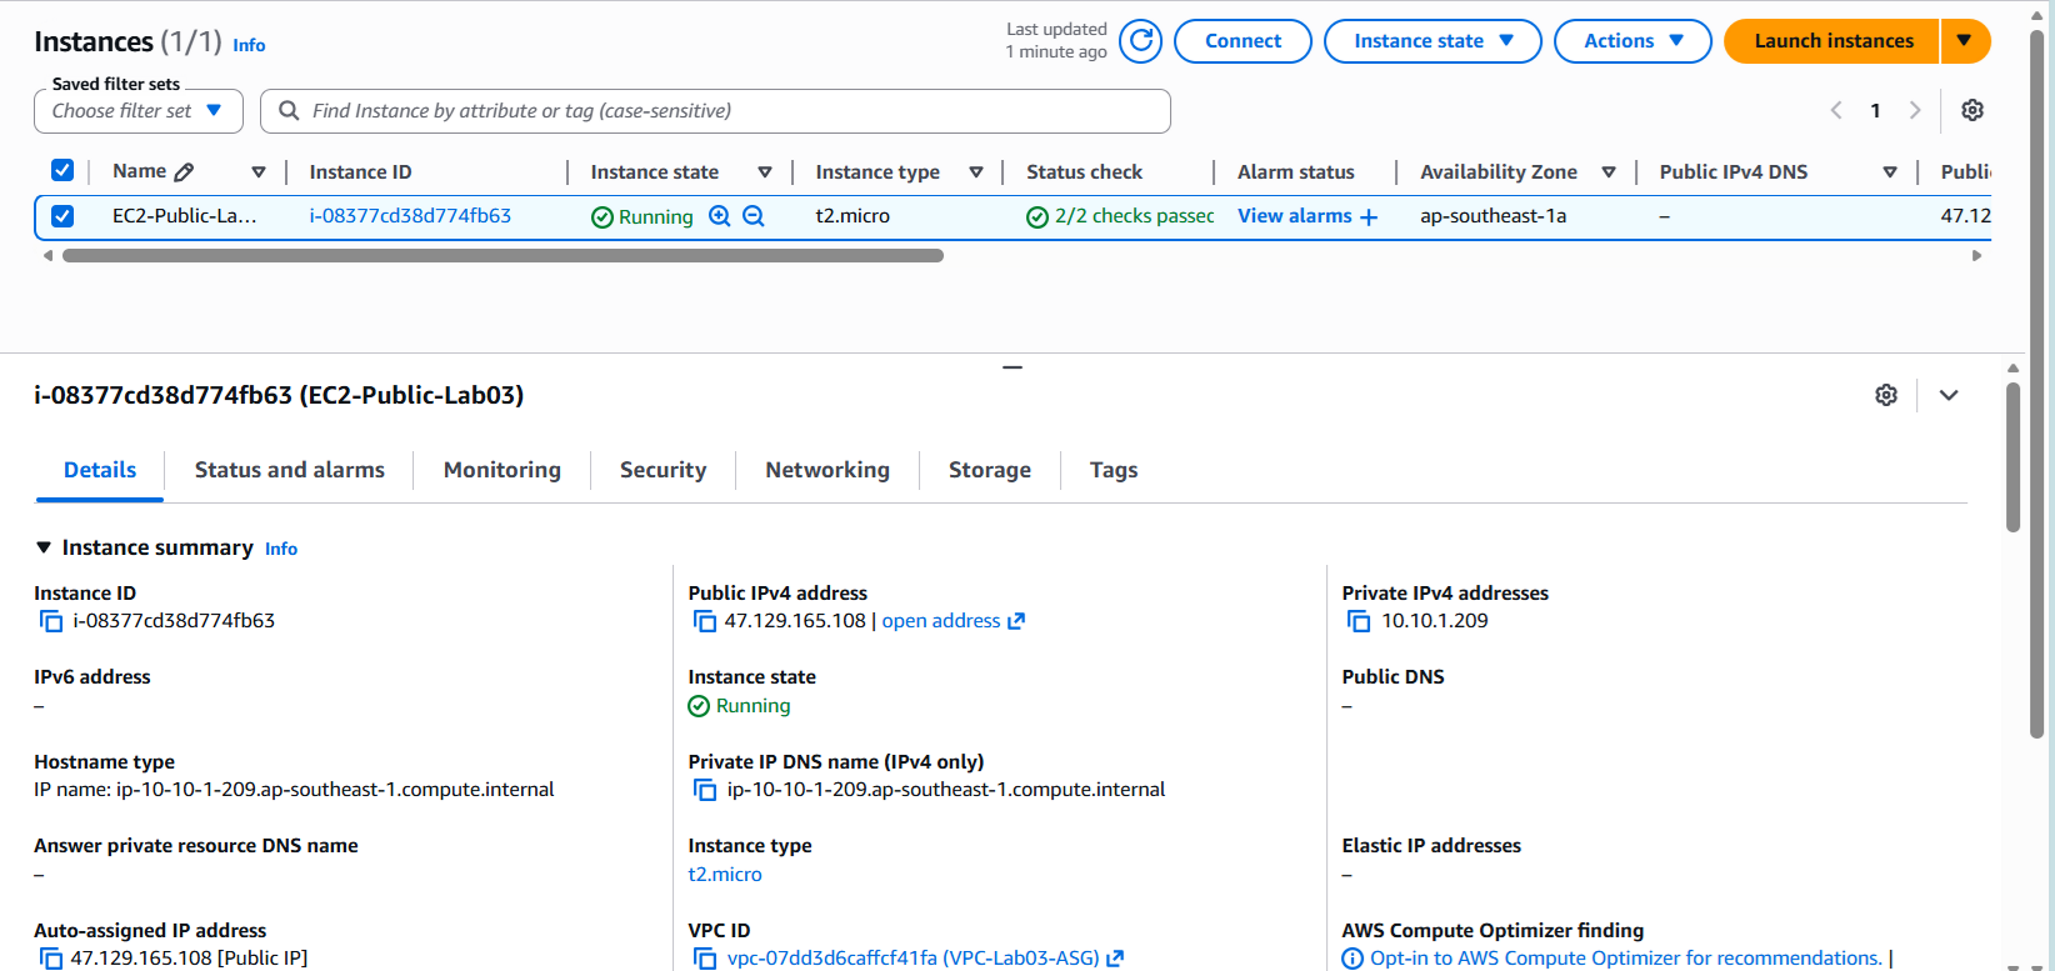Copy the VPC ID

705,958
